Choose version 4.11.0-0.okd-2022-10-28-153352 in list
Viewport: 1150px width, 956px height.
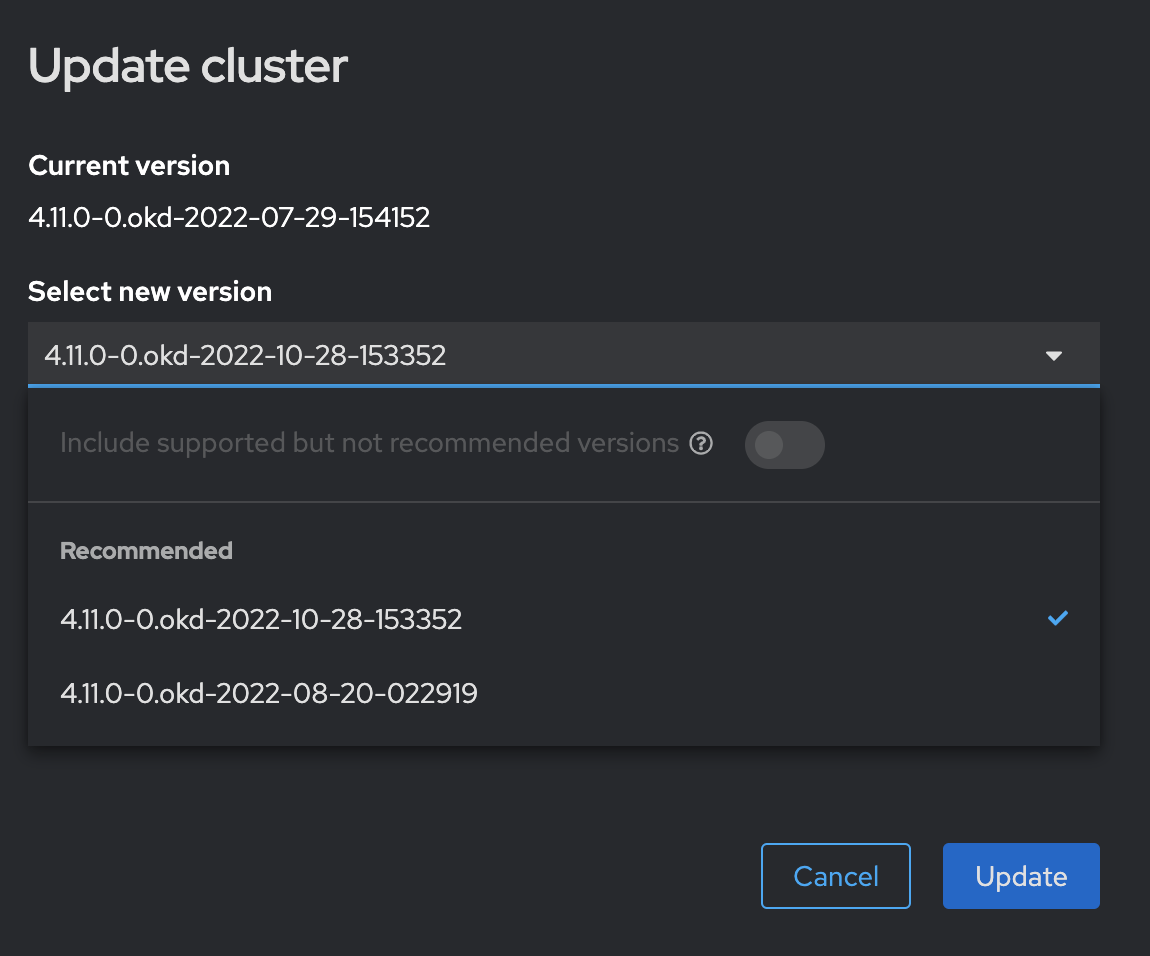pos(261,620)
